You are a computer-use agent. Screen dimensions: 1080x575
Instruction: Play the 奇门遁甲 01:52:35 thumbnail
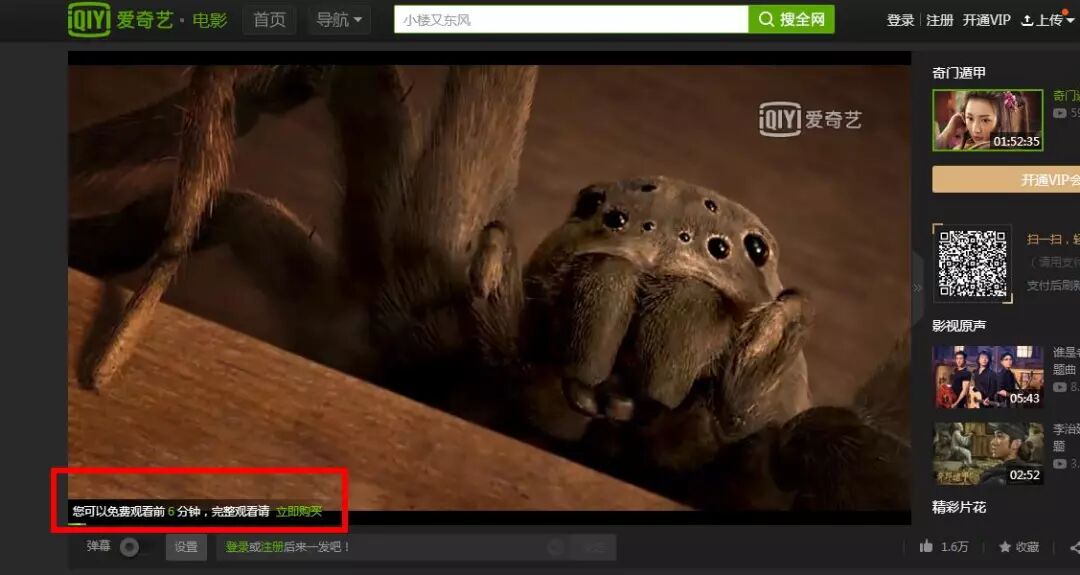[x=987, y=120]
